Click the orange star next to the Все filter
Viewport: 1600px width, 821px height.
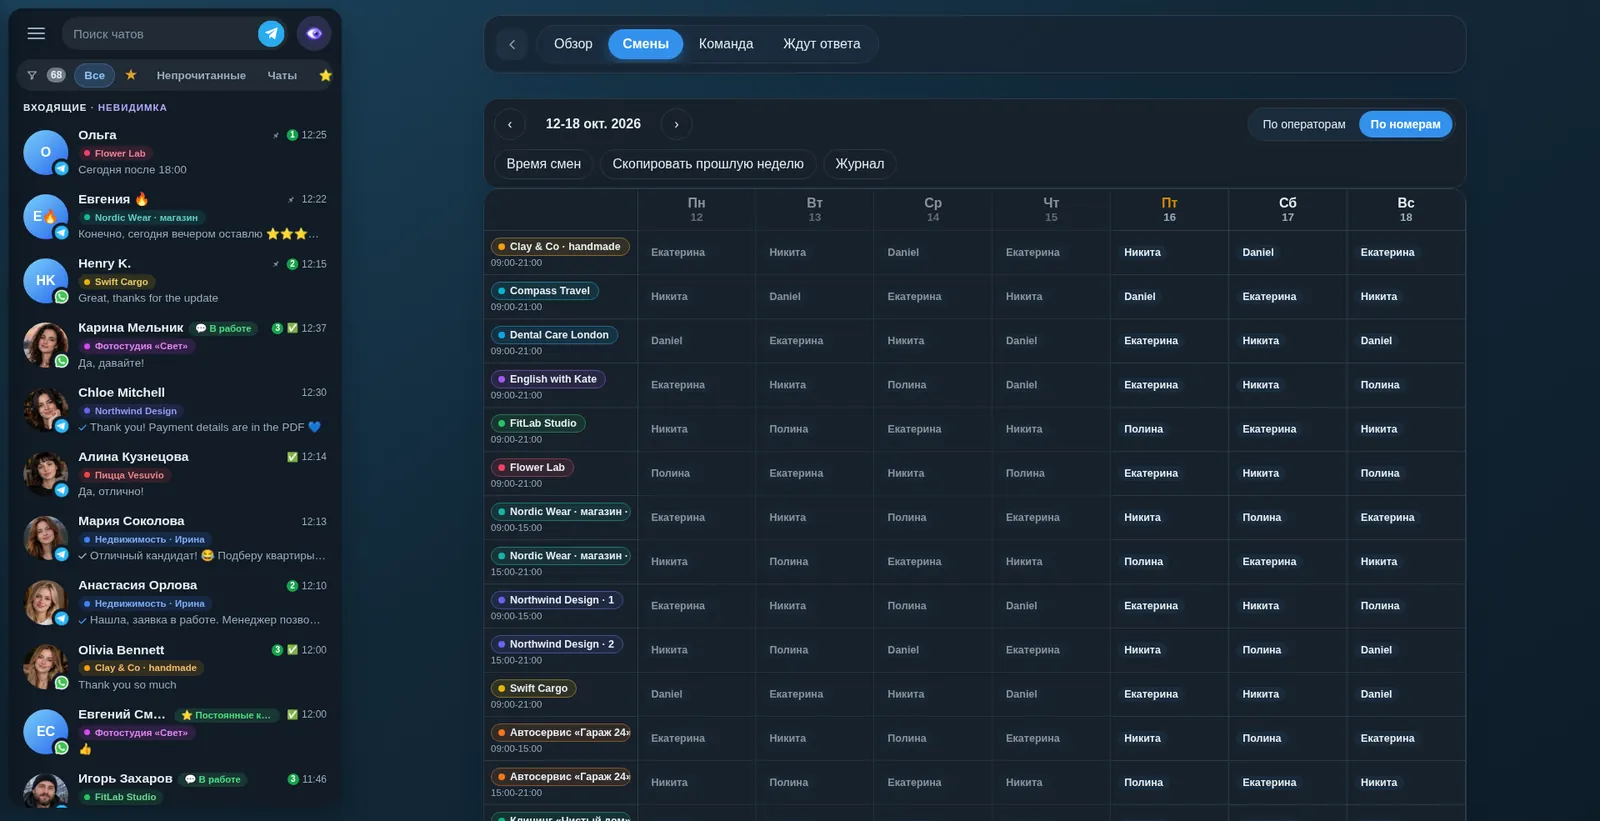pyautogui.click(x=131, y=75)
